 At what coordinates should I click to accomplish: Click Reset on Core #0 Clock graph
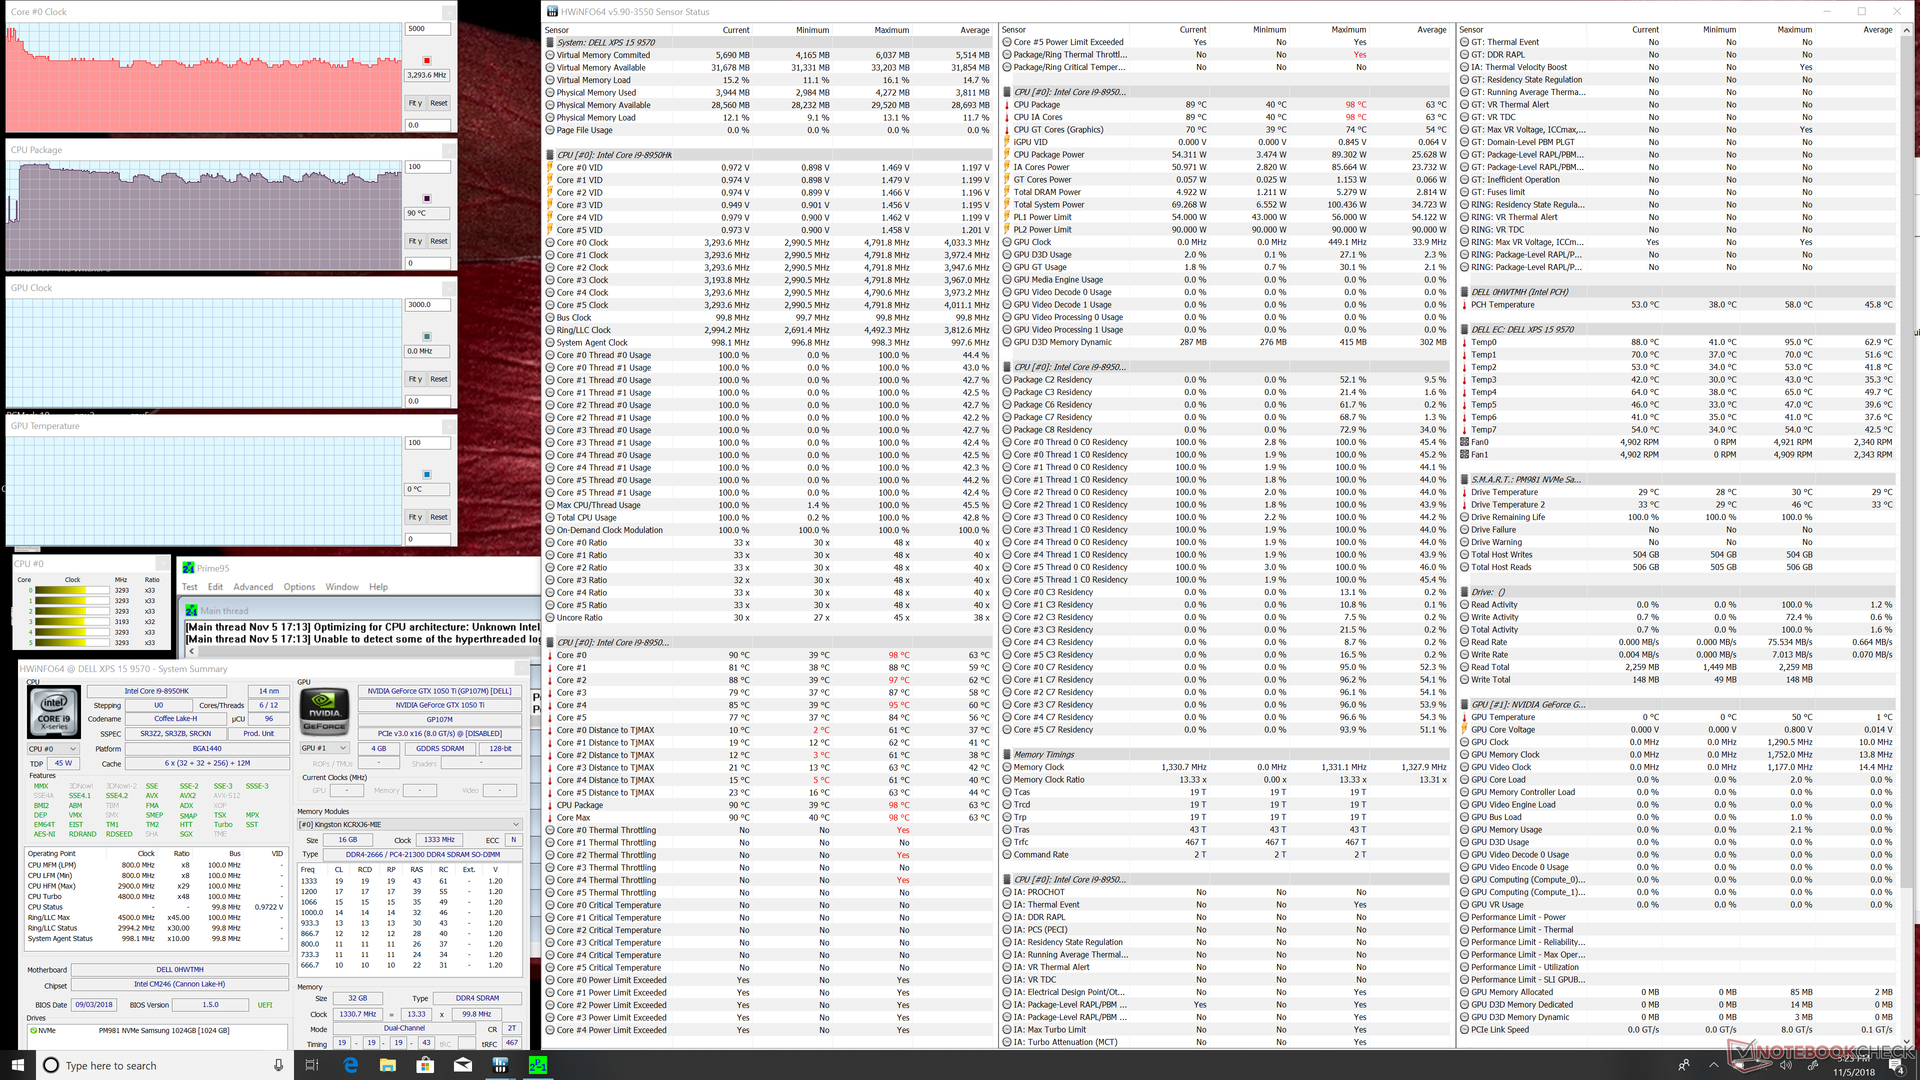439,103
